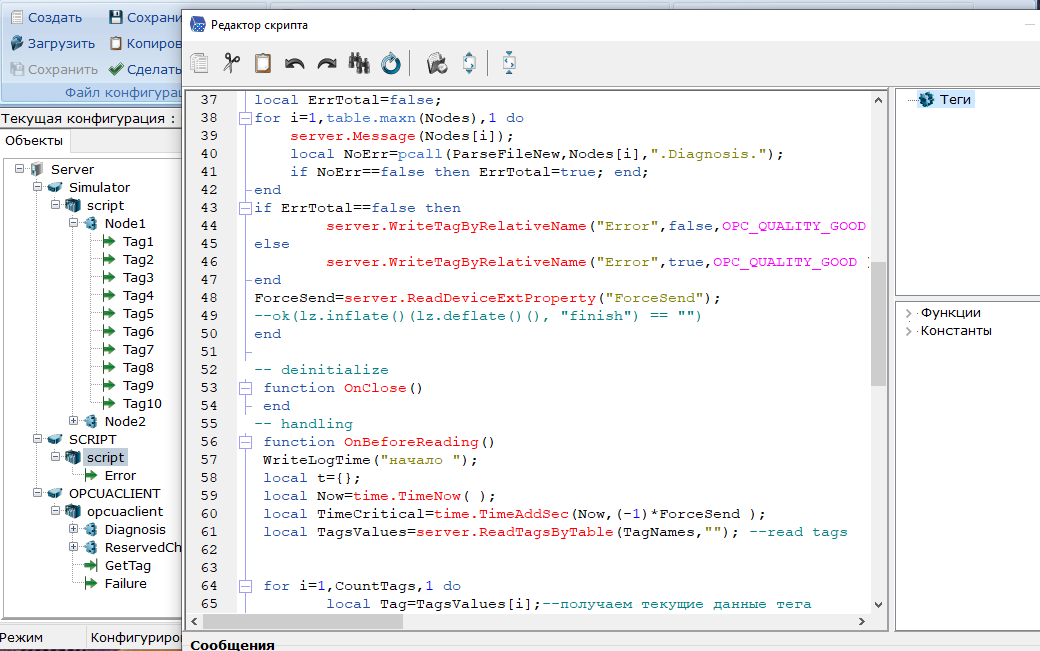Expand the Константы list

pos(909,331)
